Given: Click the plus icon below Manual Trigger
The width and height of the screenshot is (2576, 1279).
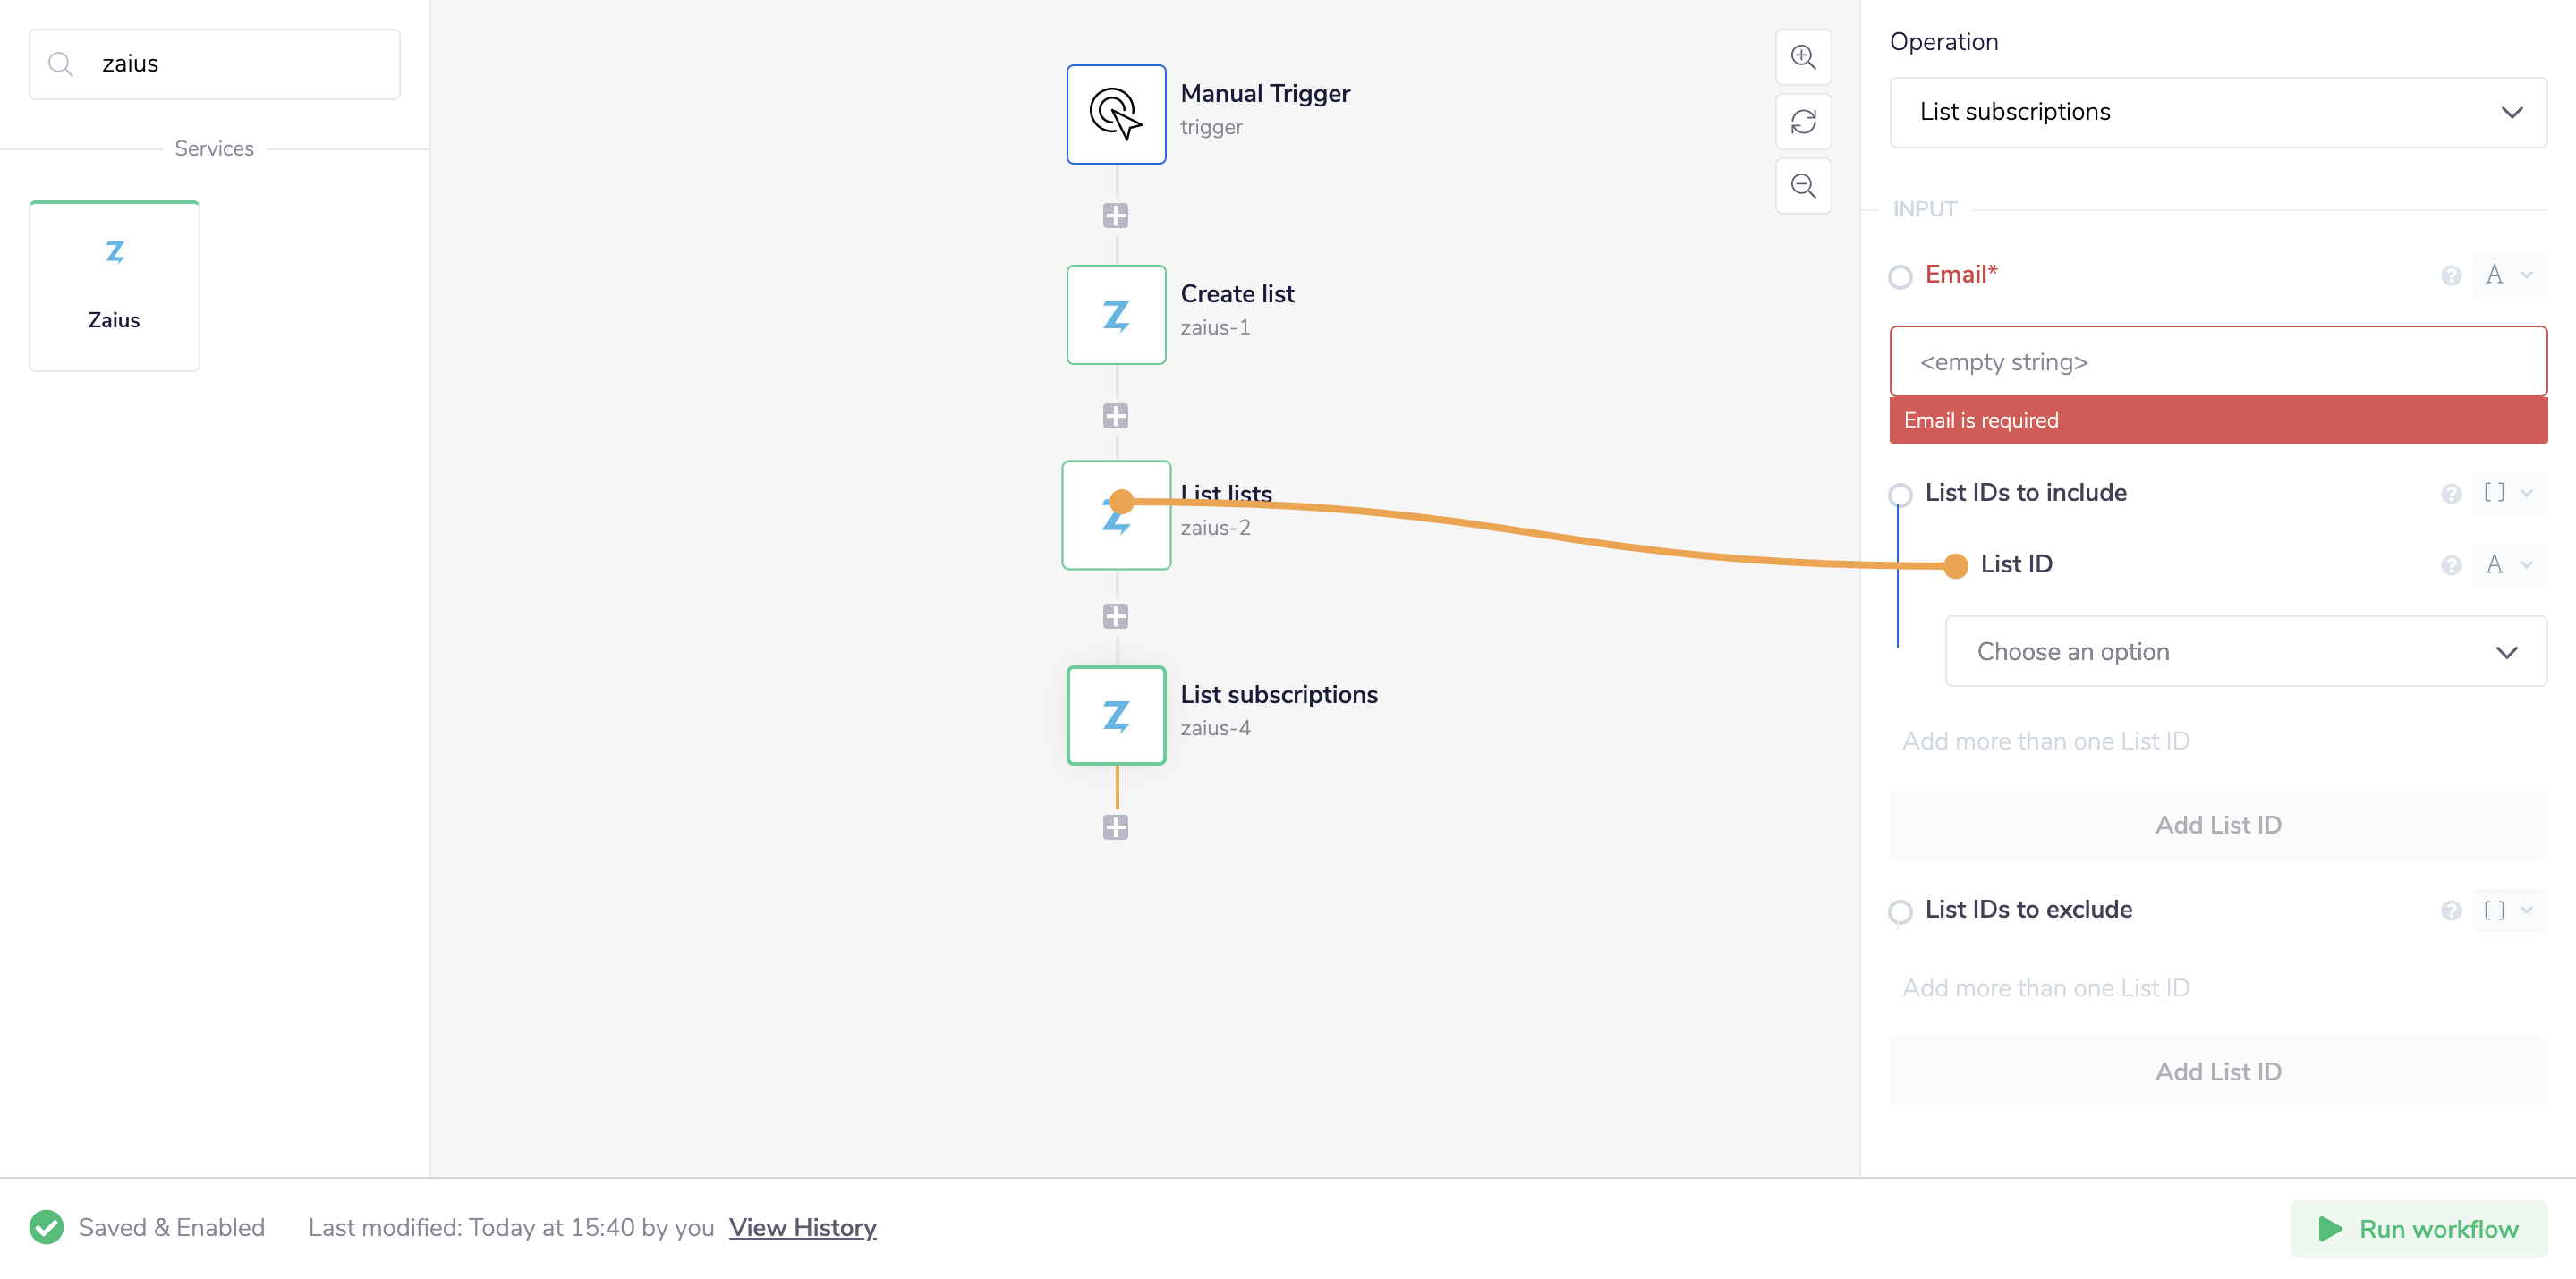Looking at the screenshot, I should [1115, 215].
